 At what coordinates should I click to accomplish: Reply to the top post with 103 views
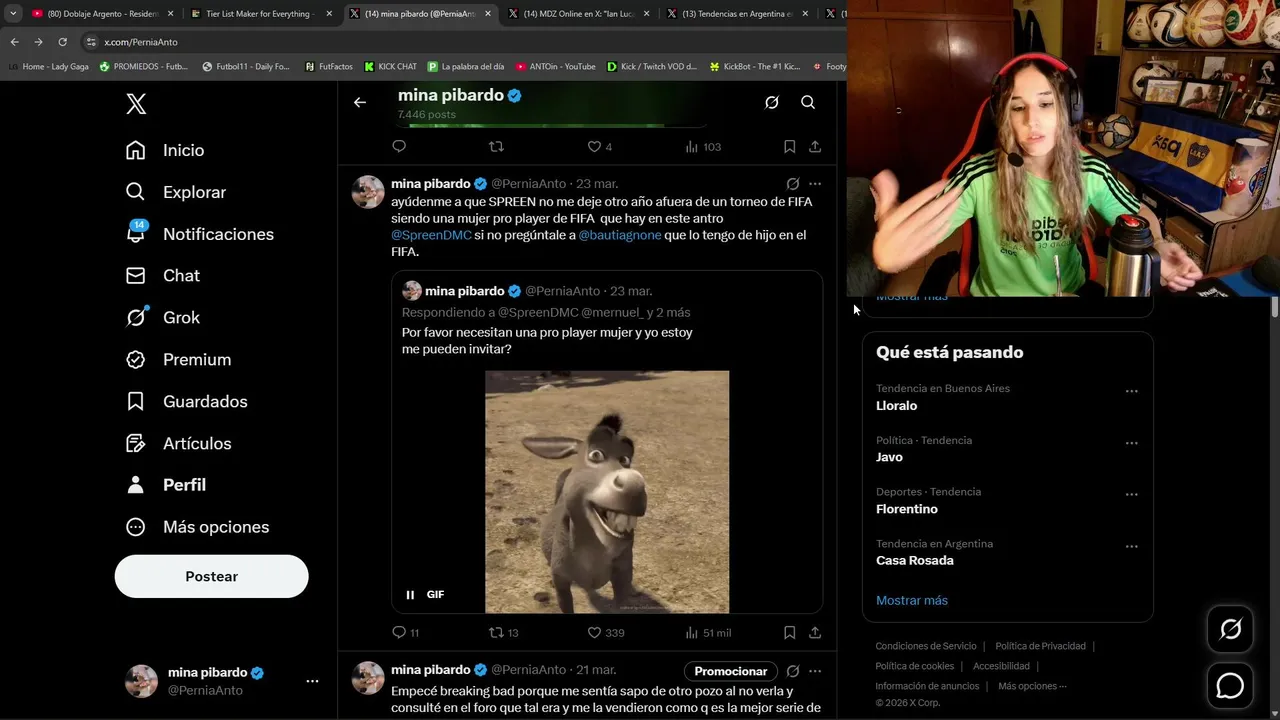(x=399, y=146)
